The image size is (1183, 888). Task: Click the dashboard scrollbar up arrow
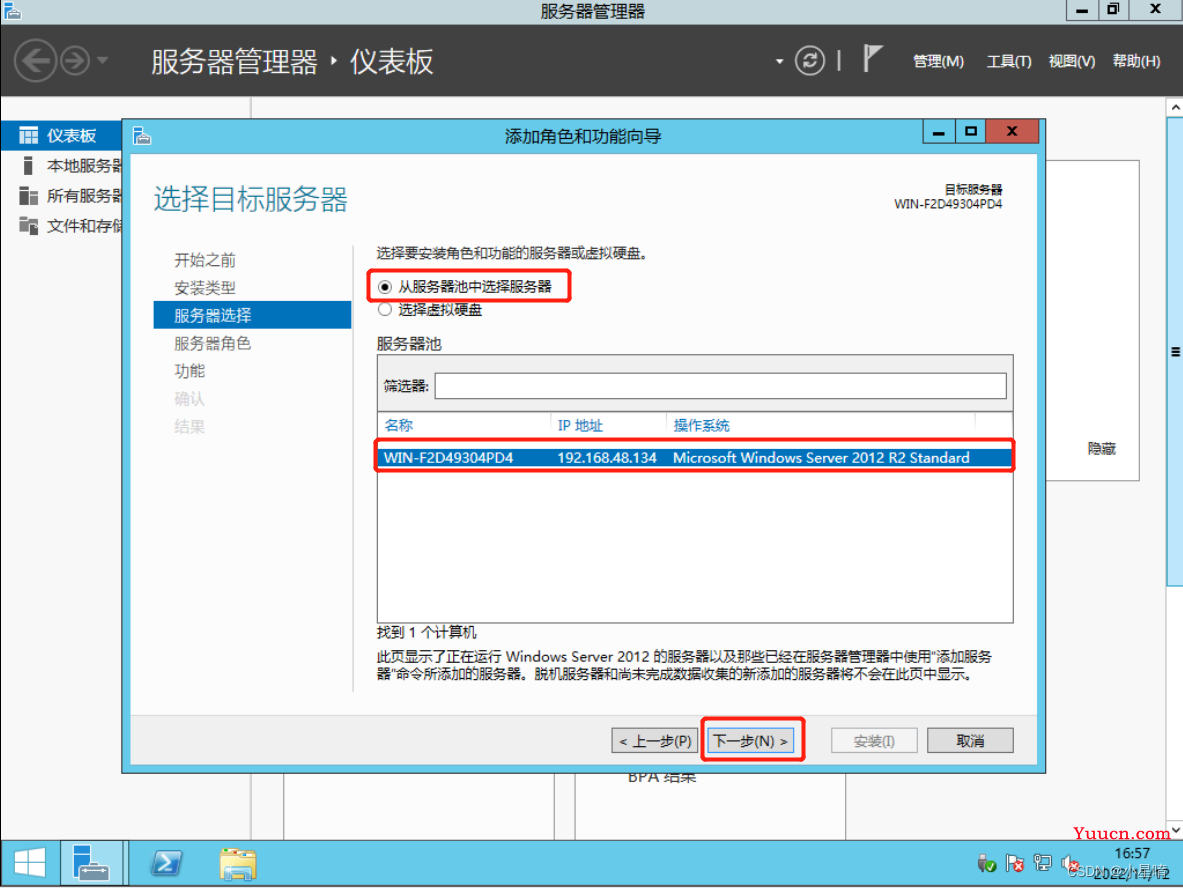1175,108
